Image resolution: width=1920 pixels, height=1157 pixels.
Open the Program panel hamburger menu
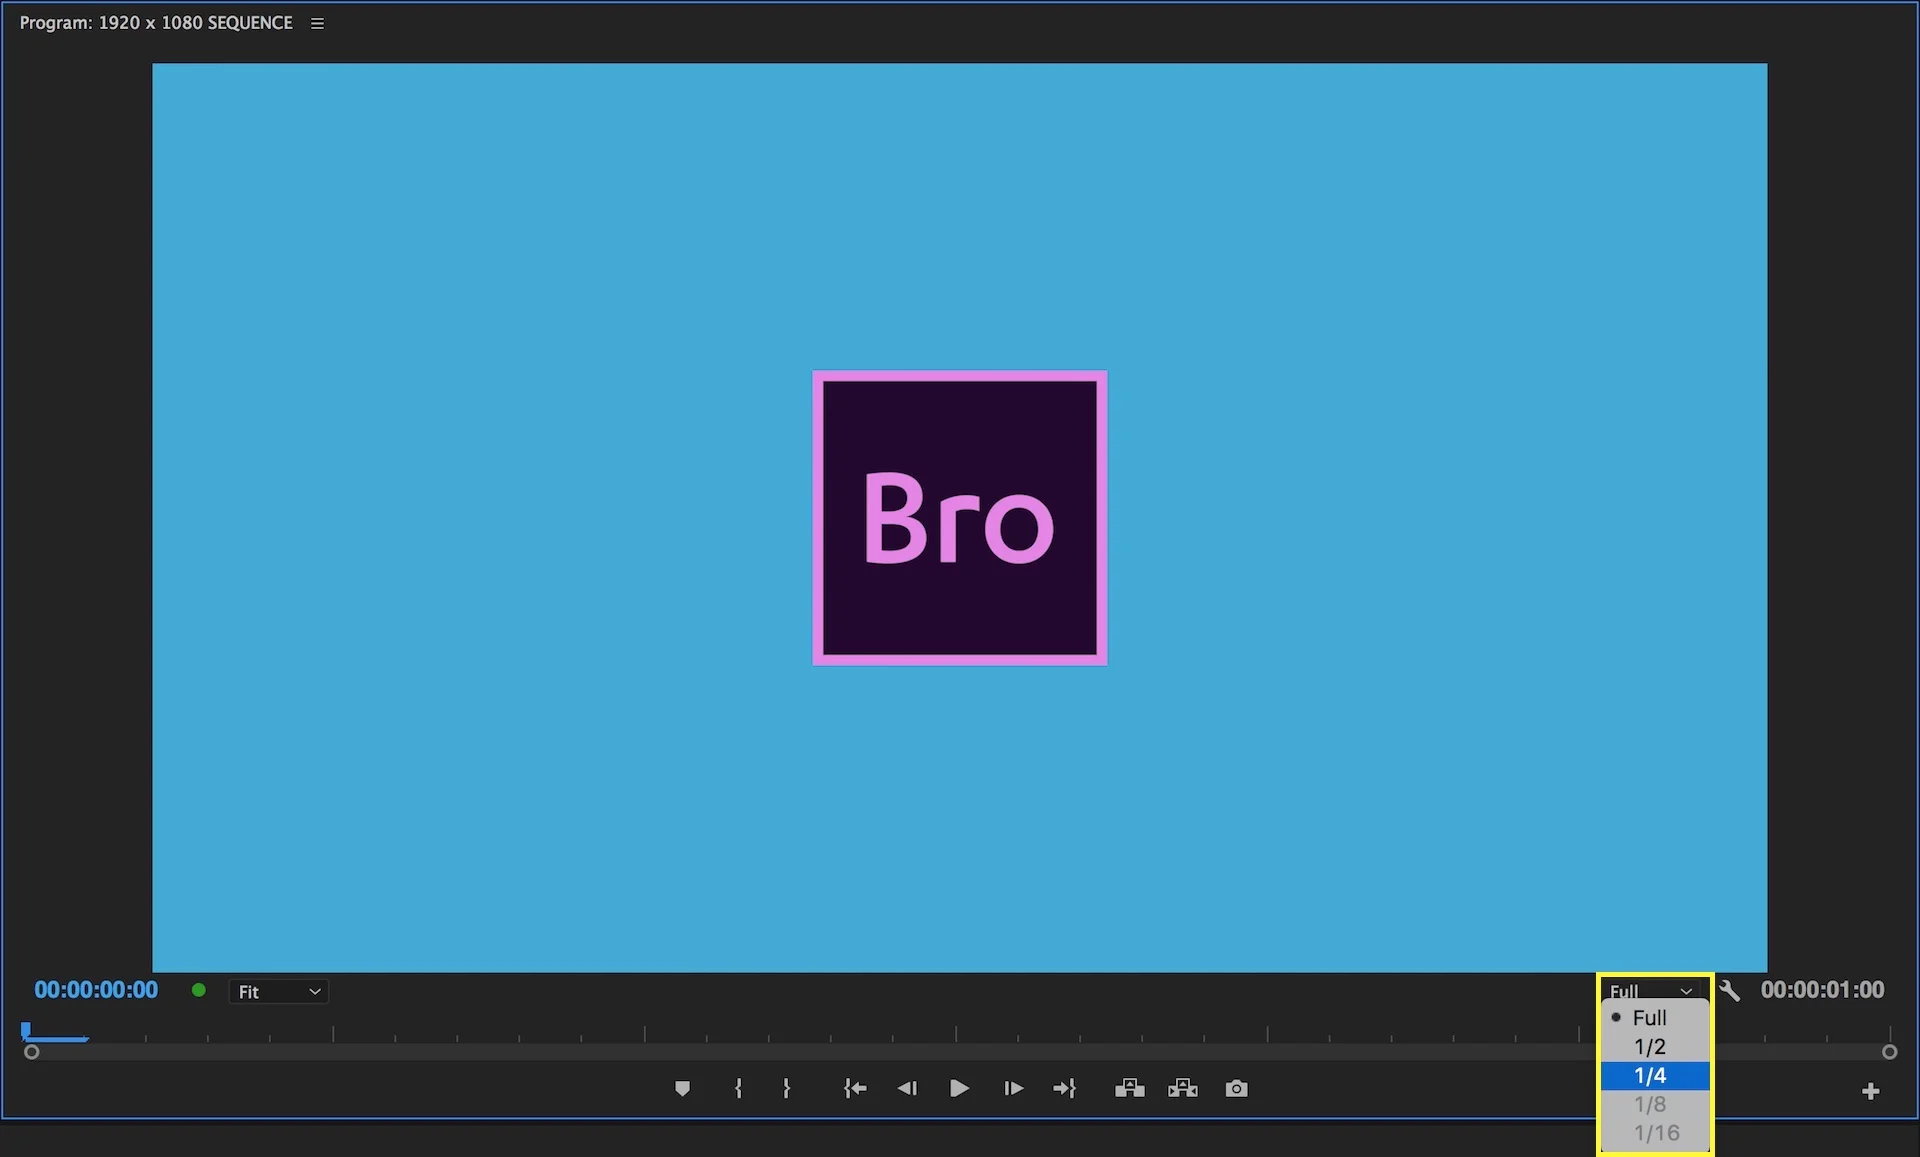[x=317, y=22]
